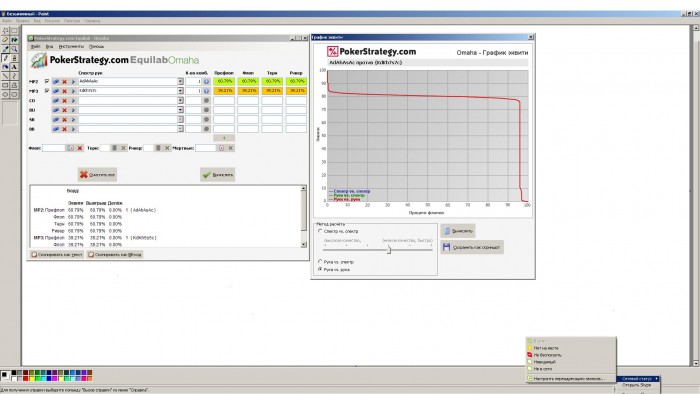Clear the flop cards with the red X
This screenshot has height=394, width=700.
(80, 148)
